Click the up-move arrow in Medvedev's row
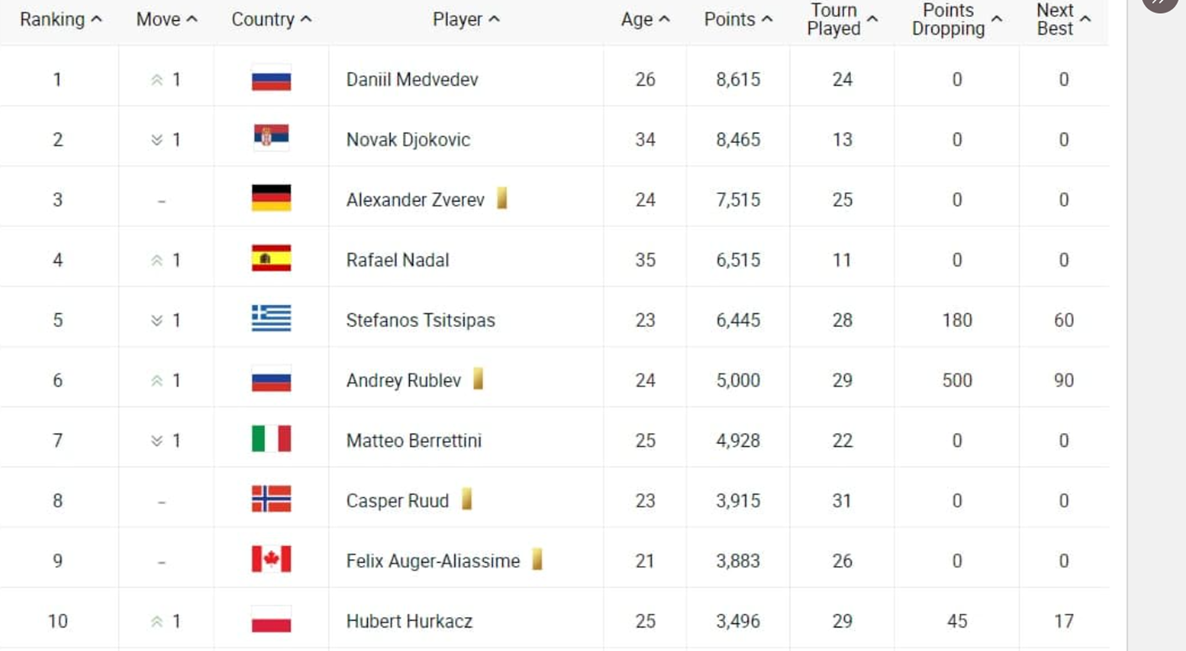This screenshot has height=651, width=1186. tap(157, 79)
